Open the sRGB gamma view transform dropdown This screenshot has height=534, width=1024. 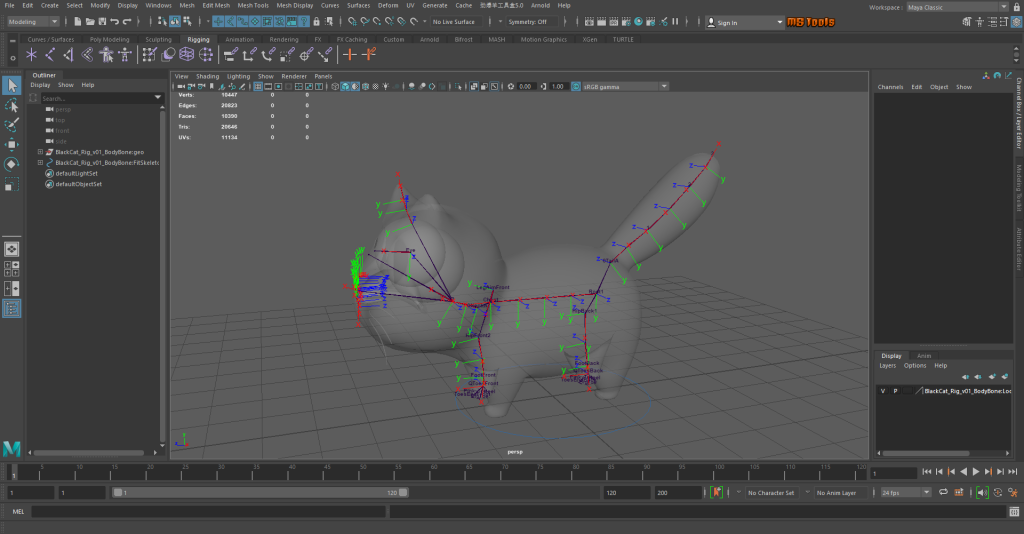coord(625,86)
